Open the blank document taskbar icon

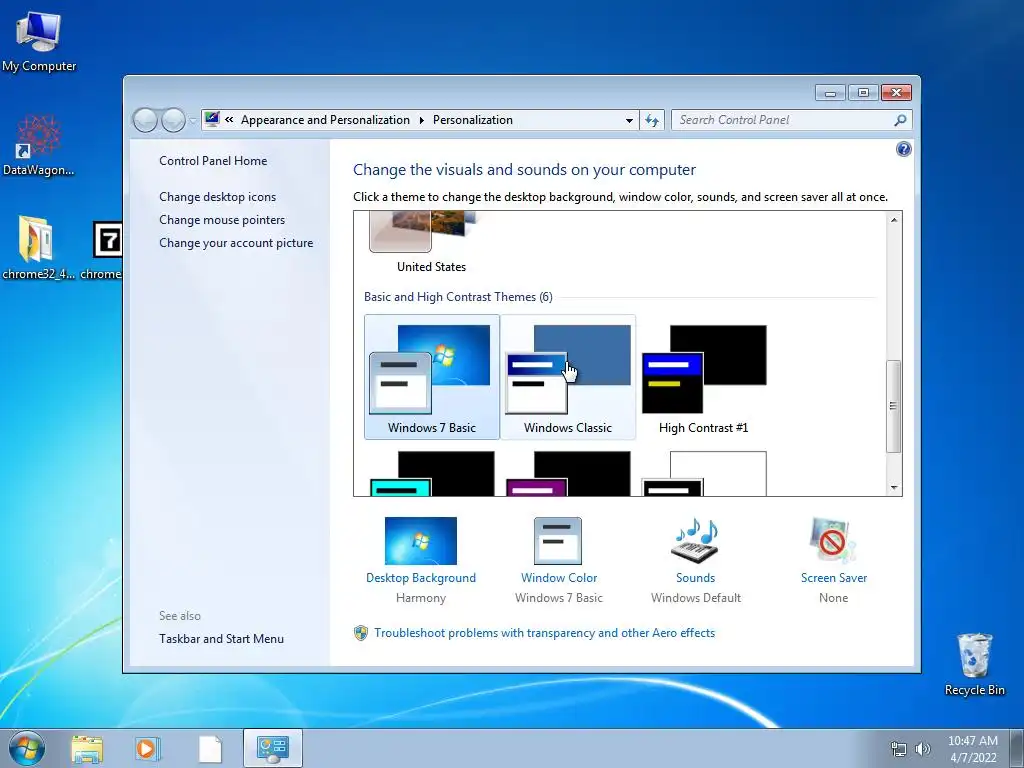click(x=210, y=748)
